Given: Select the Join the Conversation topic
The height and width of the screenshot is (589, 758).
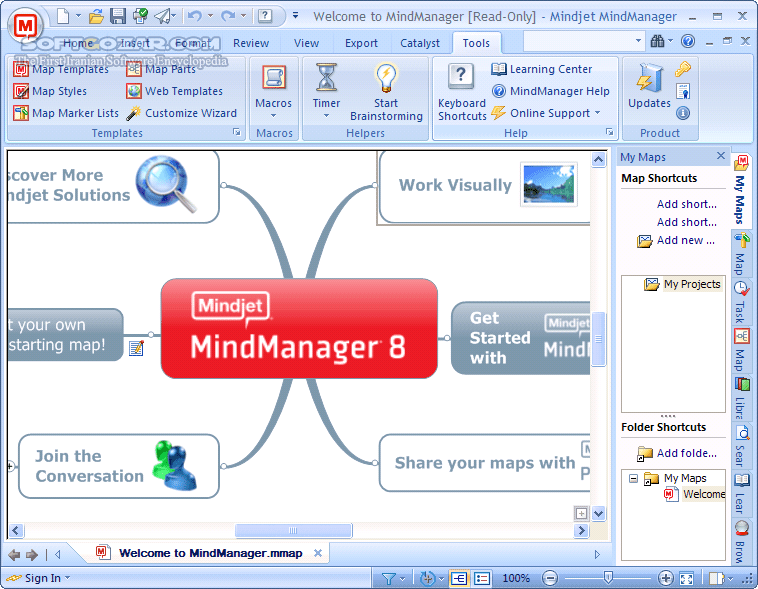Looking at the screenshot, I should [118, 466].
